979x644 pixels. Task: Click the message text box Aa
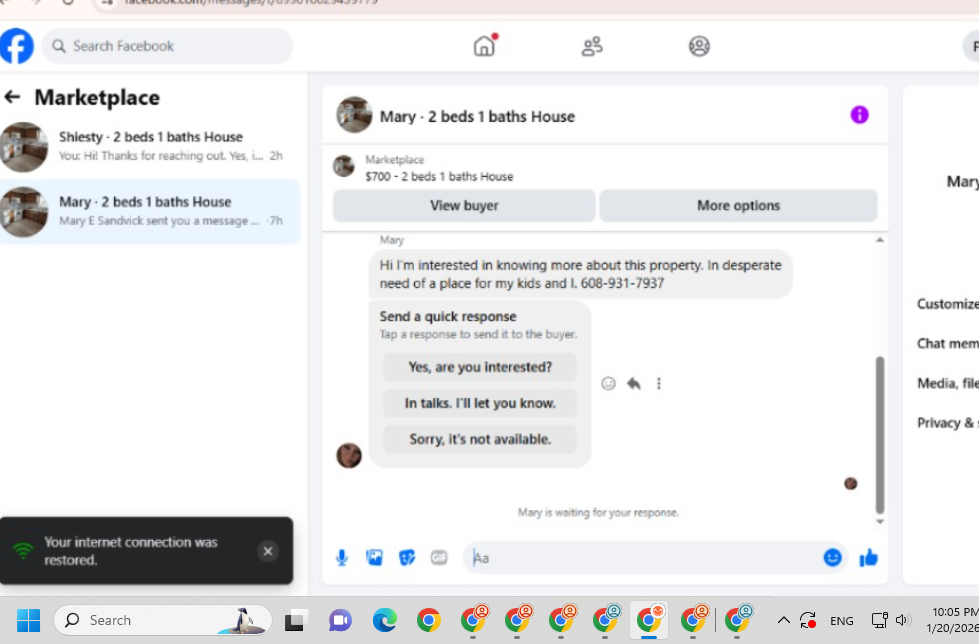tap(643, 558)
